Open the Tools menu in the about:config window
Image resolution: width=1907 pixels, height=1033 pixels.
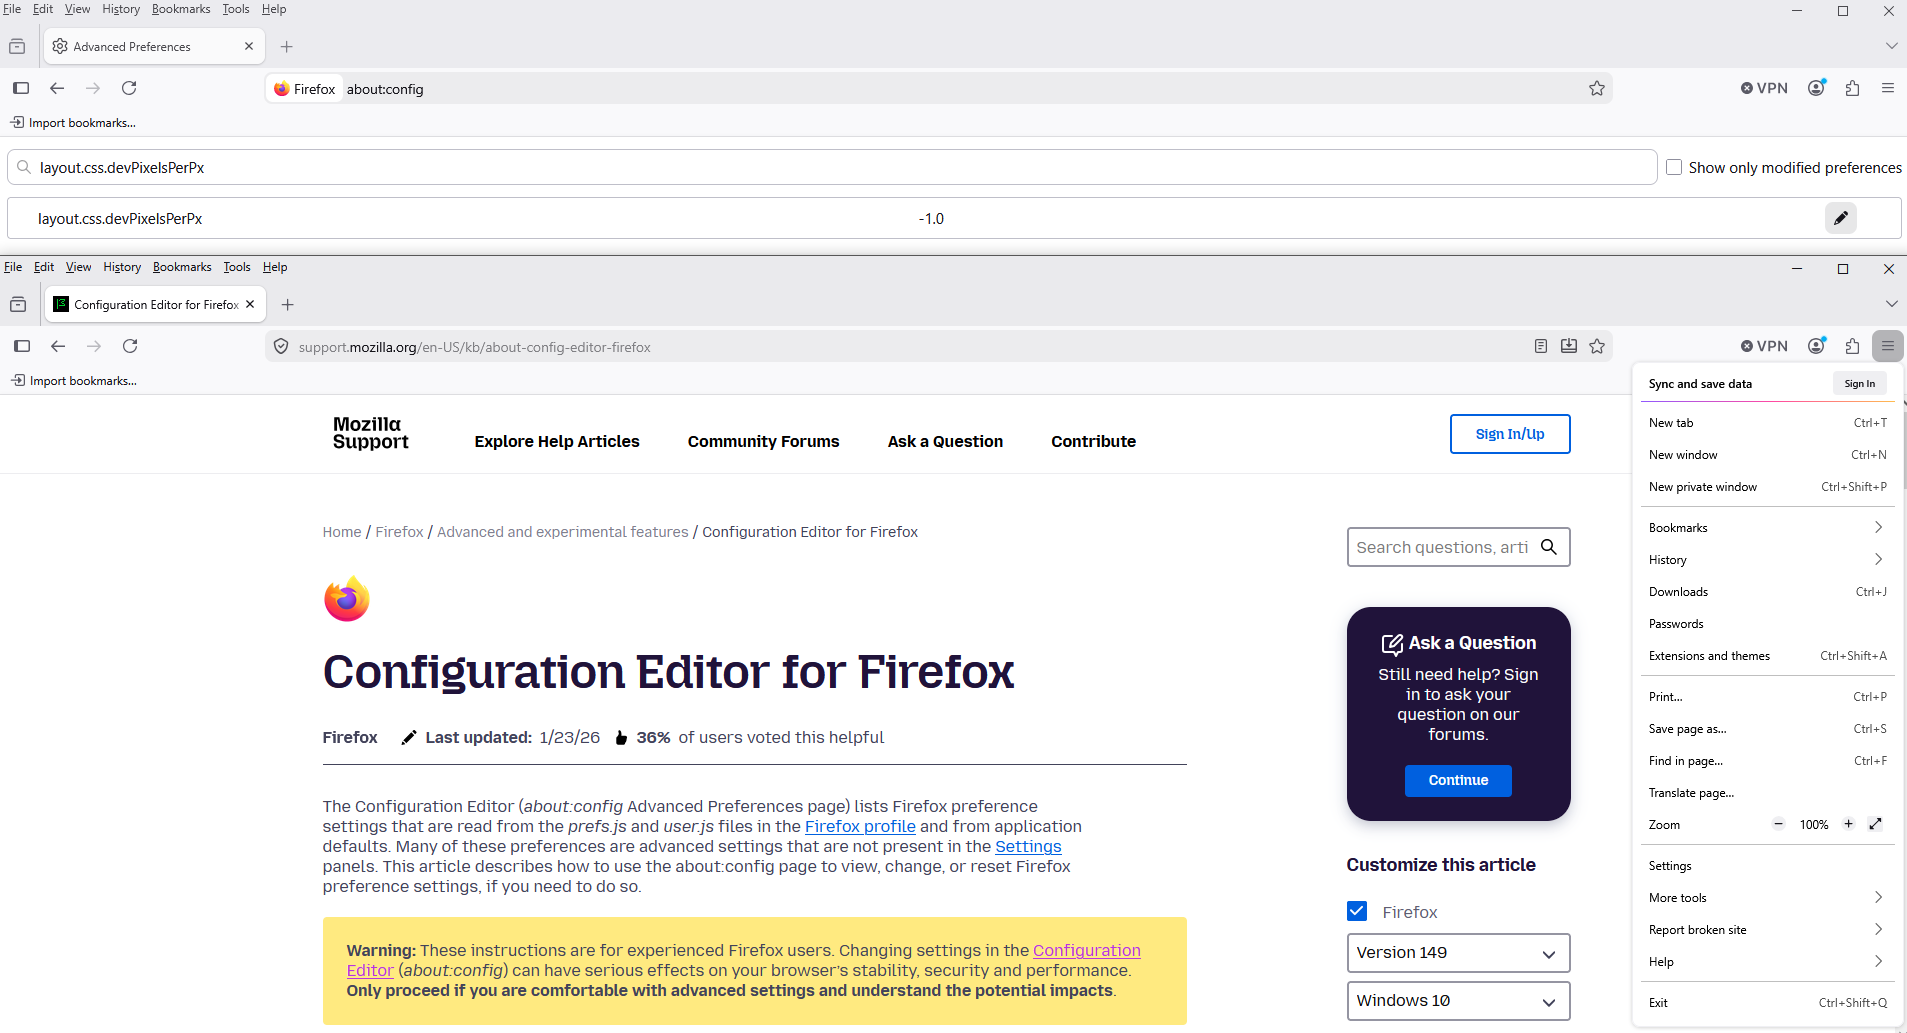(x=236, y=9)
